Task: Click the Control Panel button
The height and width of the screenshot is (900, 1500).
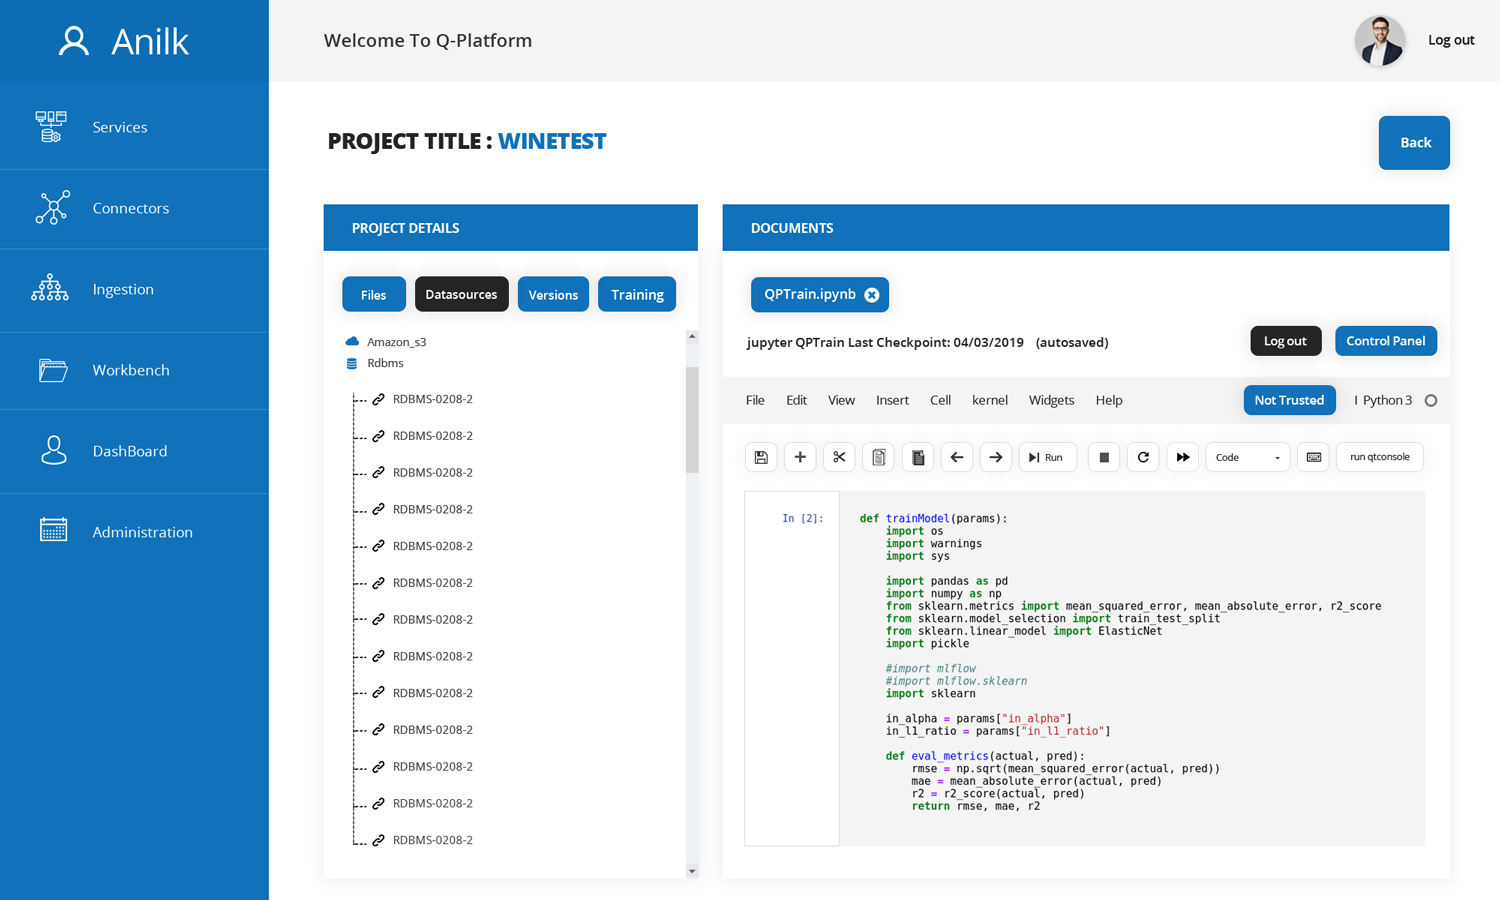Action: pyautogui.click(x=1386, y=341)
